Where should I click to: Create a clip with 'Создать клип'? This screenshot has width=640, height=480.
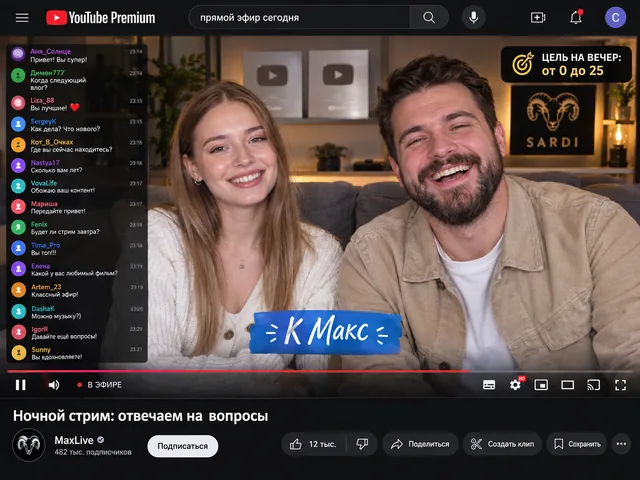(502, 444)
